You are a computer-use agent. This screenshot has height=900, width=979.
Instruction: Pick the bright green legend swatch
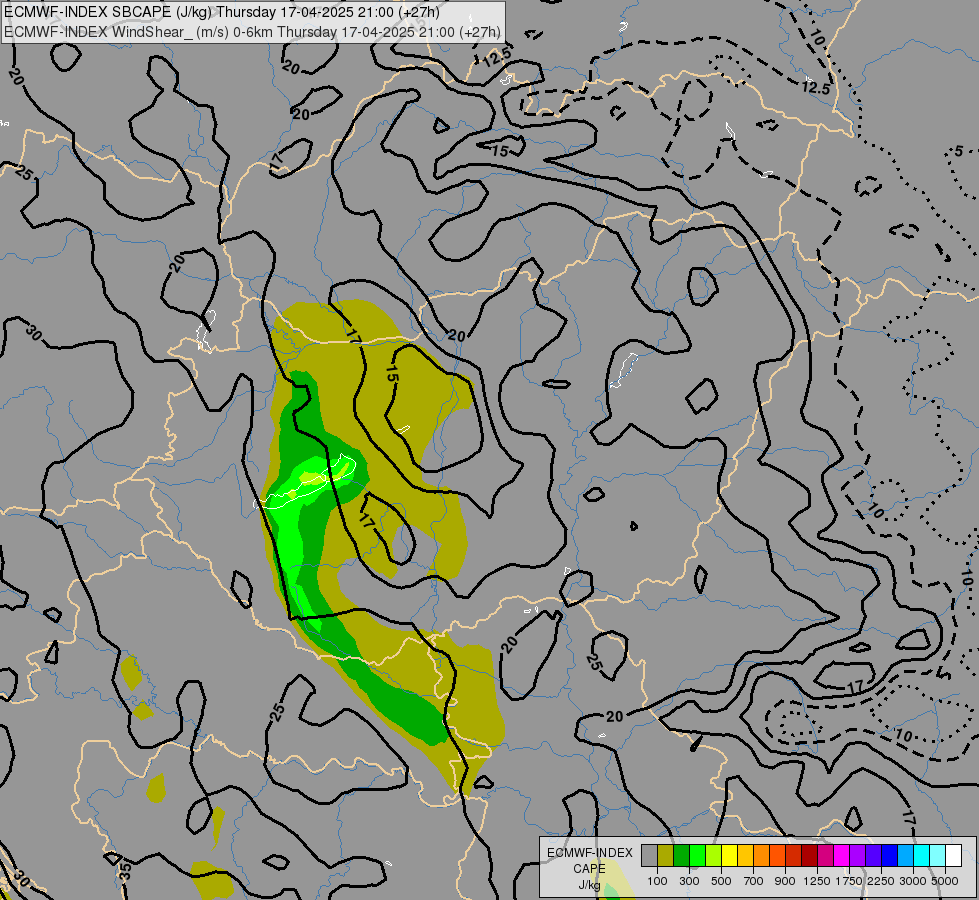click(697, 856)
